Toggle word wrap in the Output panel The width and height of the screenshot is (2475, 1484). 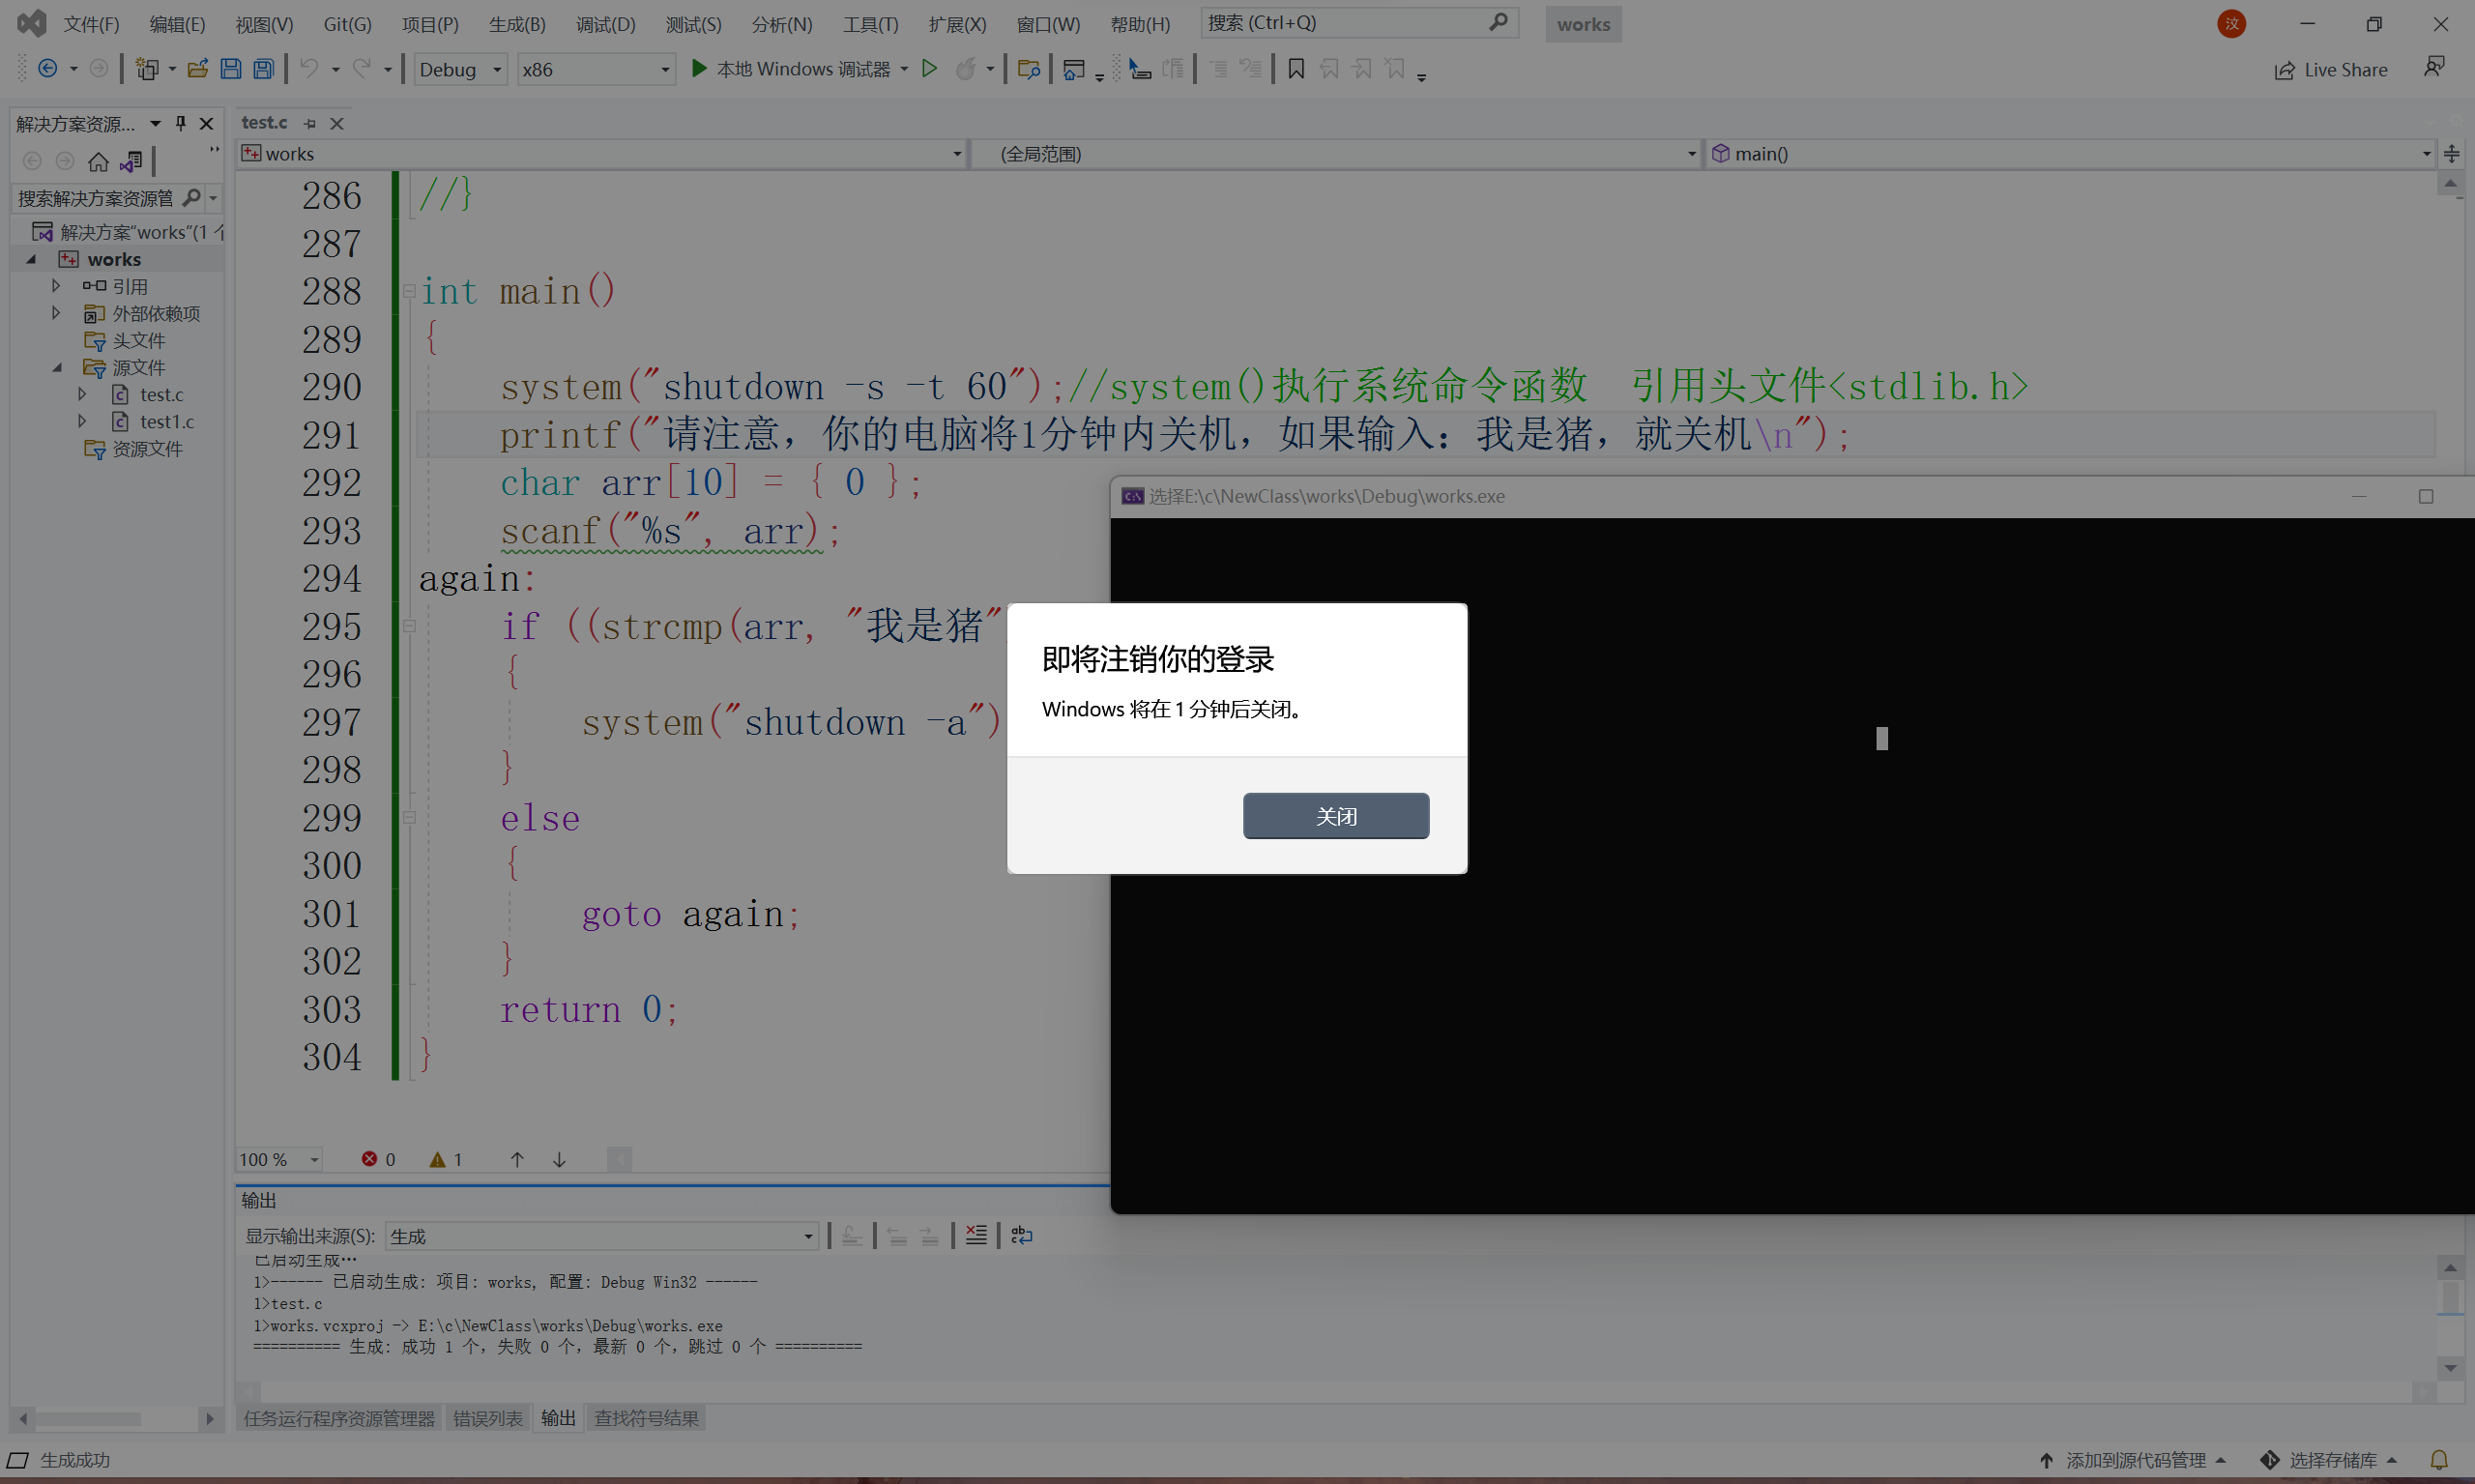pyautogui.click(x=1021, y=1235)
